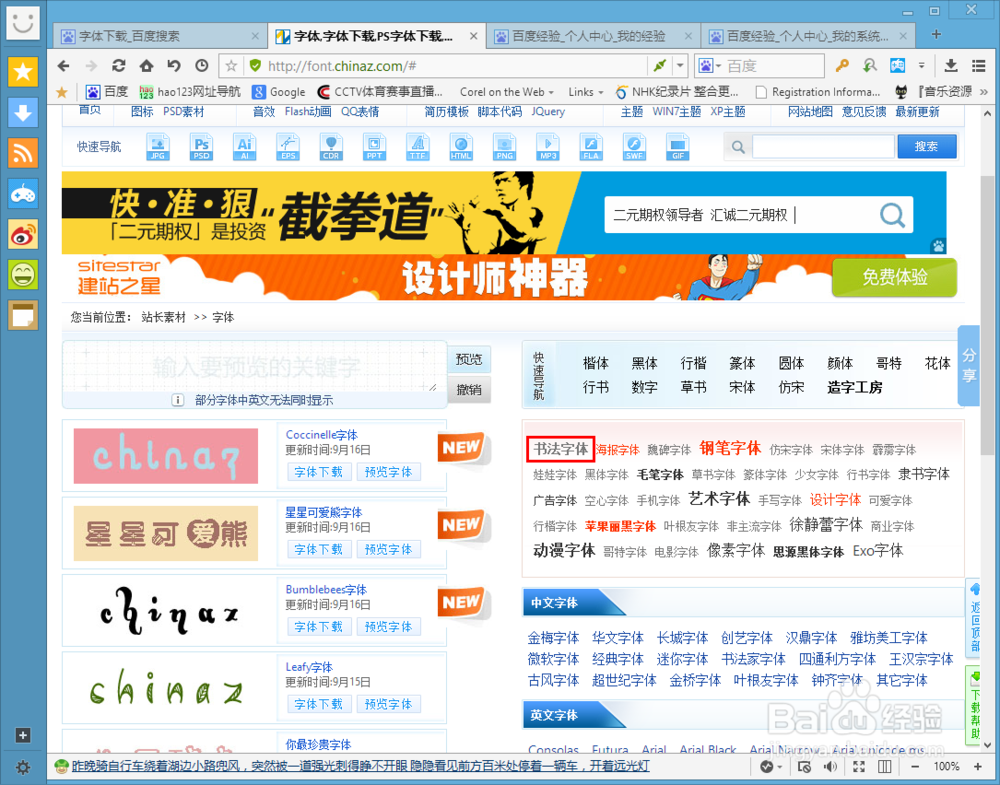Open a new tab with plus
The image size is (1000, 785).
click(936, 34)
